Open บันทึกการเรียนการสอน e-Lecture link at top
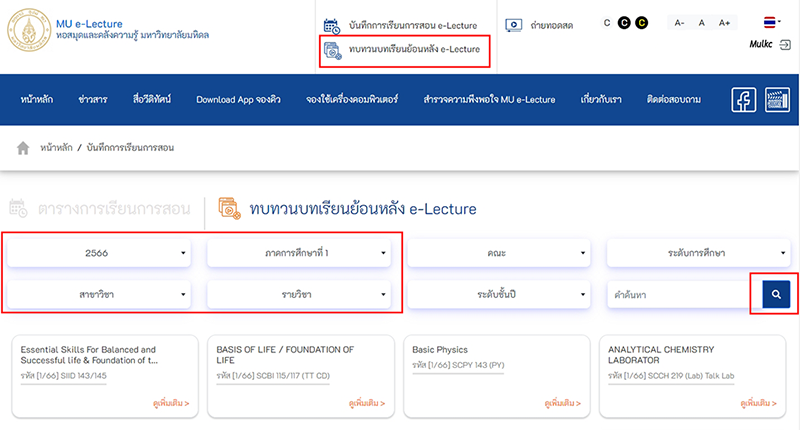Viewport: 800px width, 430px height. click(x=410, y=25)
